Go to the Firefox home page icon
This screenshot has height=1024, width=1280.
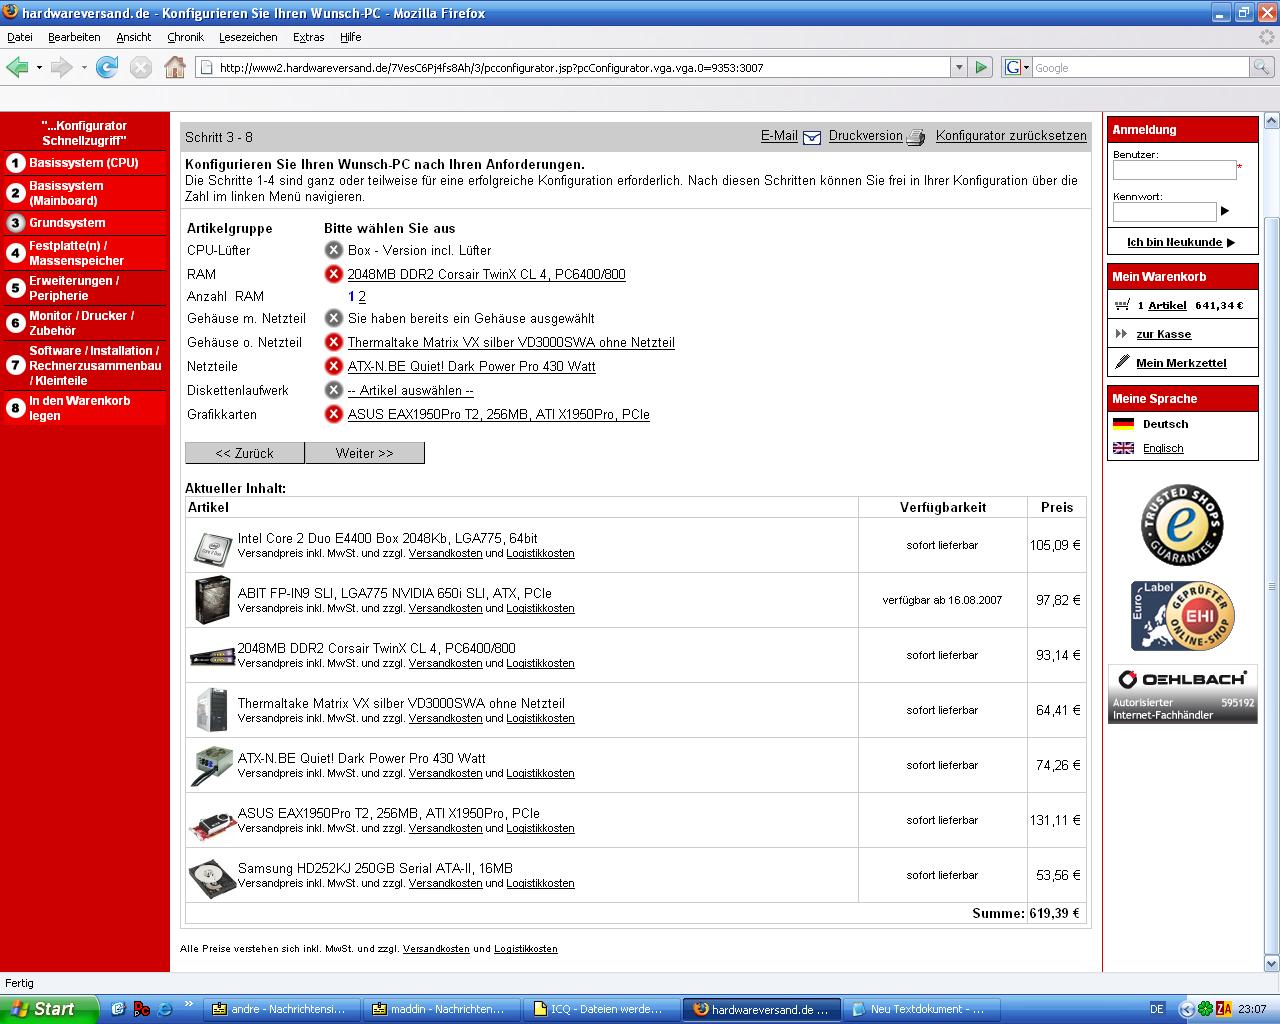tap(175, 67)
